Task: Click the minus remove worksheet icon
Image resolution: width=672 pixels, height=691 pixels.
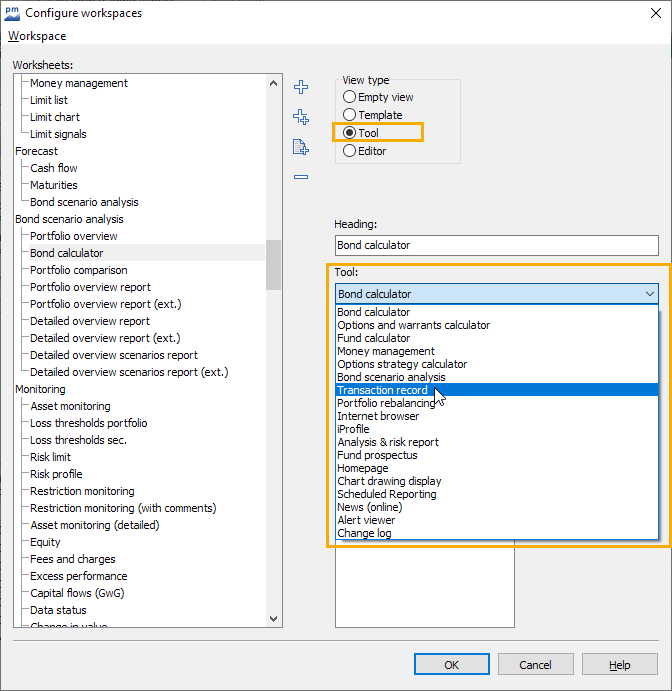Action: coord(300,177)
